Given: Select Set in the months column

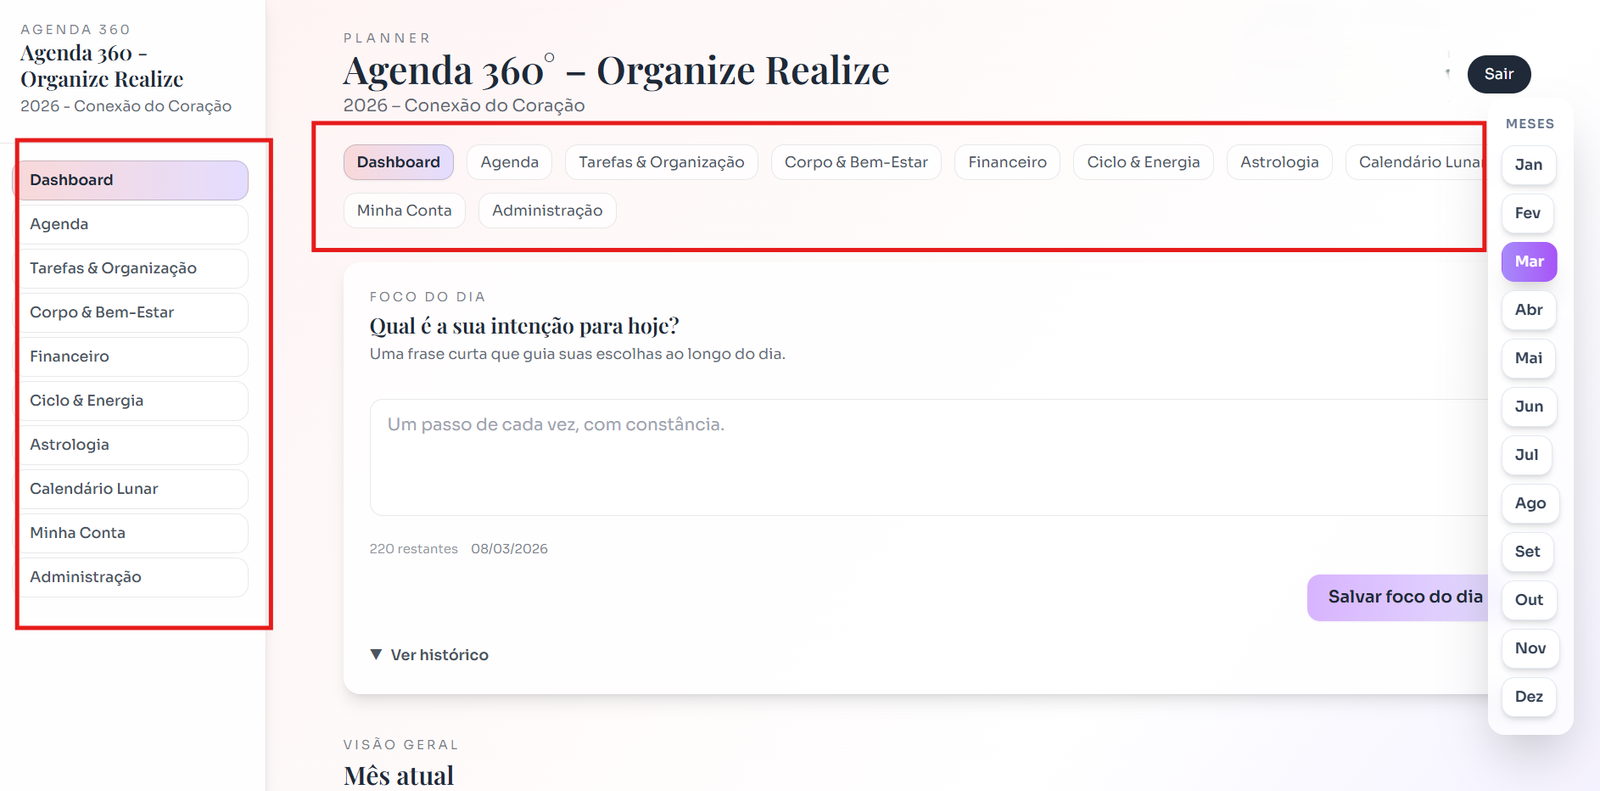Looking at the screenshot, I should 1527,551.
